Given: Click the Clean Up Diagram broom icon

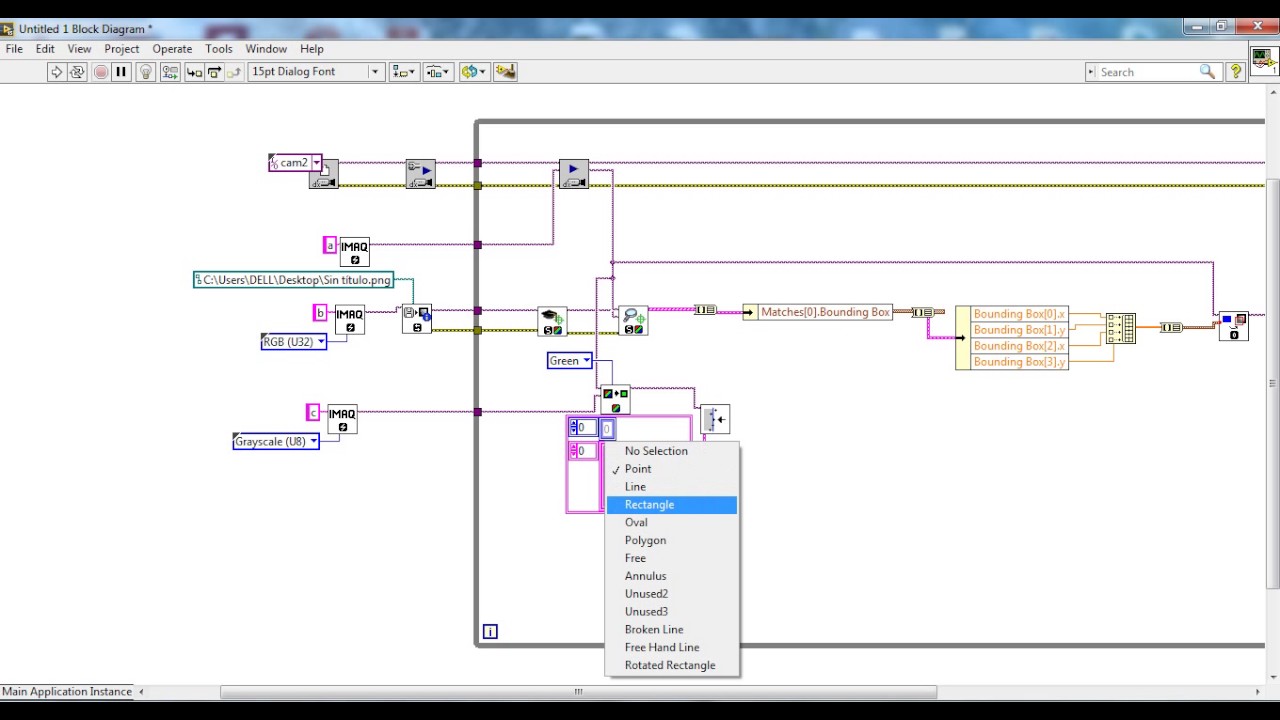Looking at the screenshot, I should pos(505,72).
